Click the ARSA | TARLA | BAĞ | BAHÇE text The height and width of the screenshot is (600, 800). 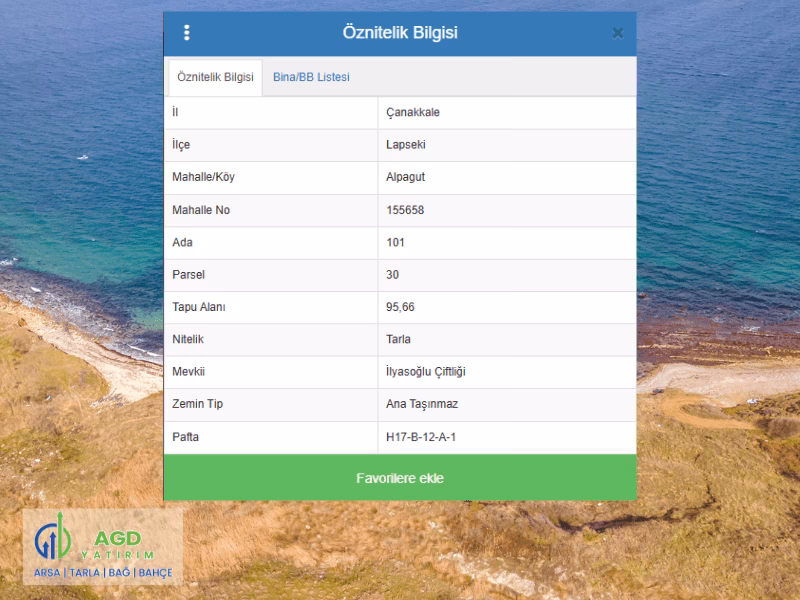[103, 572]
